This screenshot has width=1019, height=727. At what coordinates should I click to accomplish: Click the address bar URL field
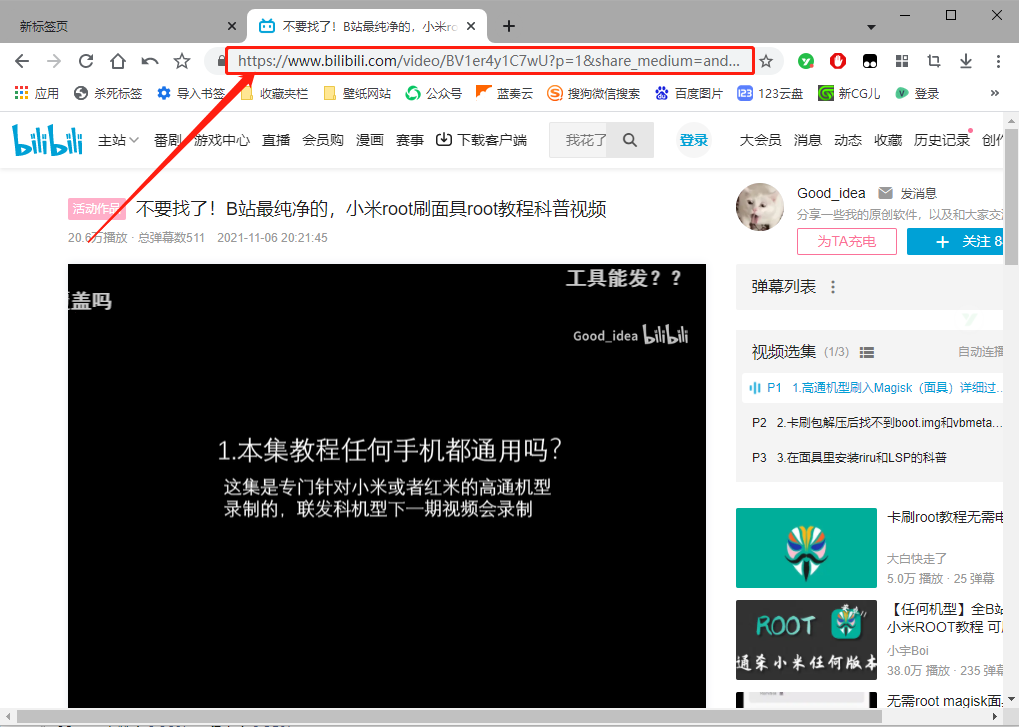[x=489, y=61]
